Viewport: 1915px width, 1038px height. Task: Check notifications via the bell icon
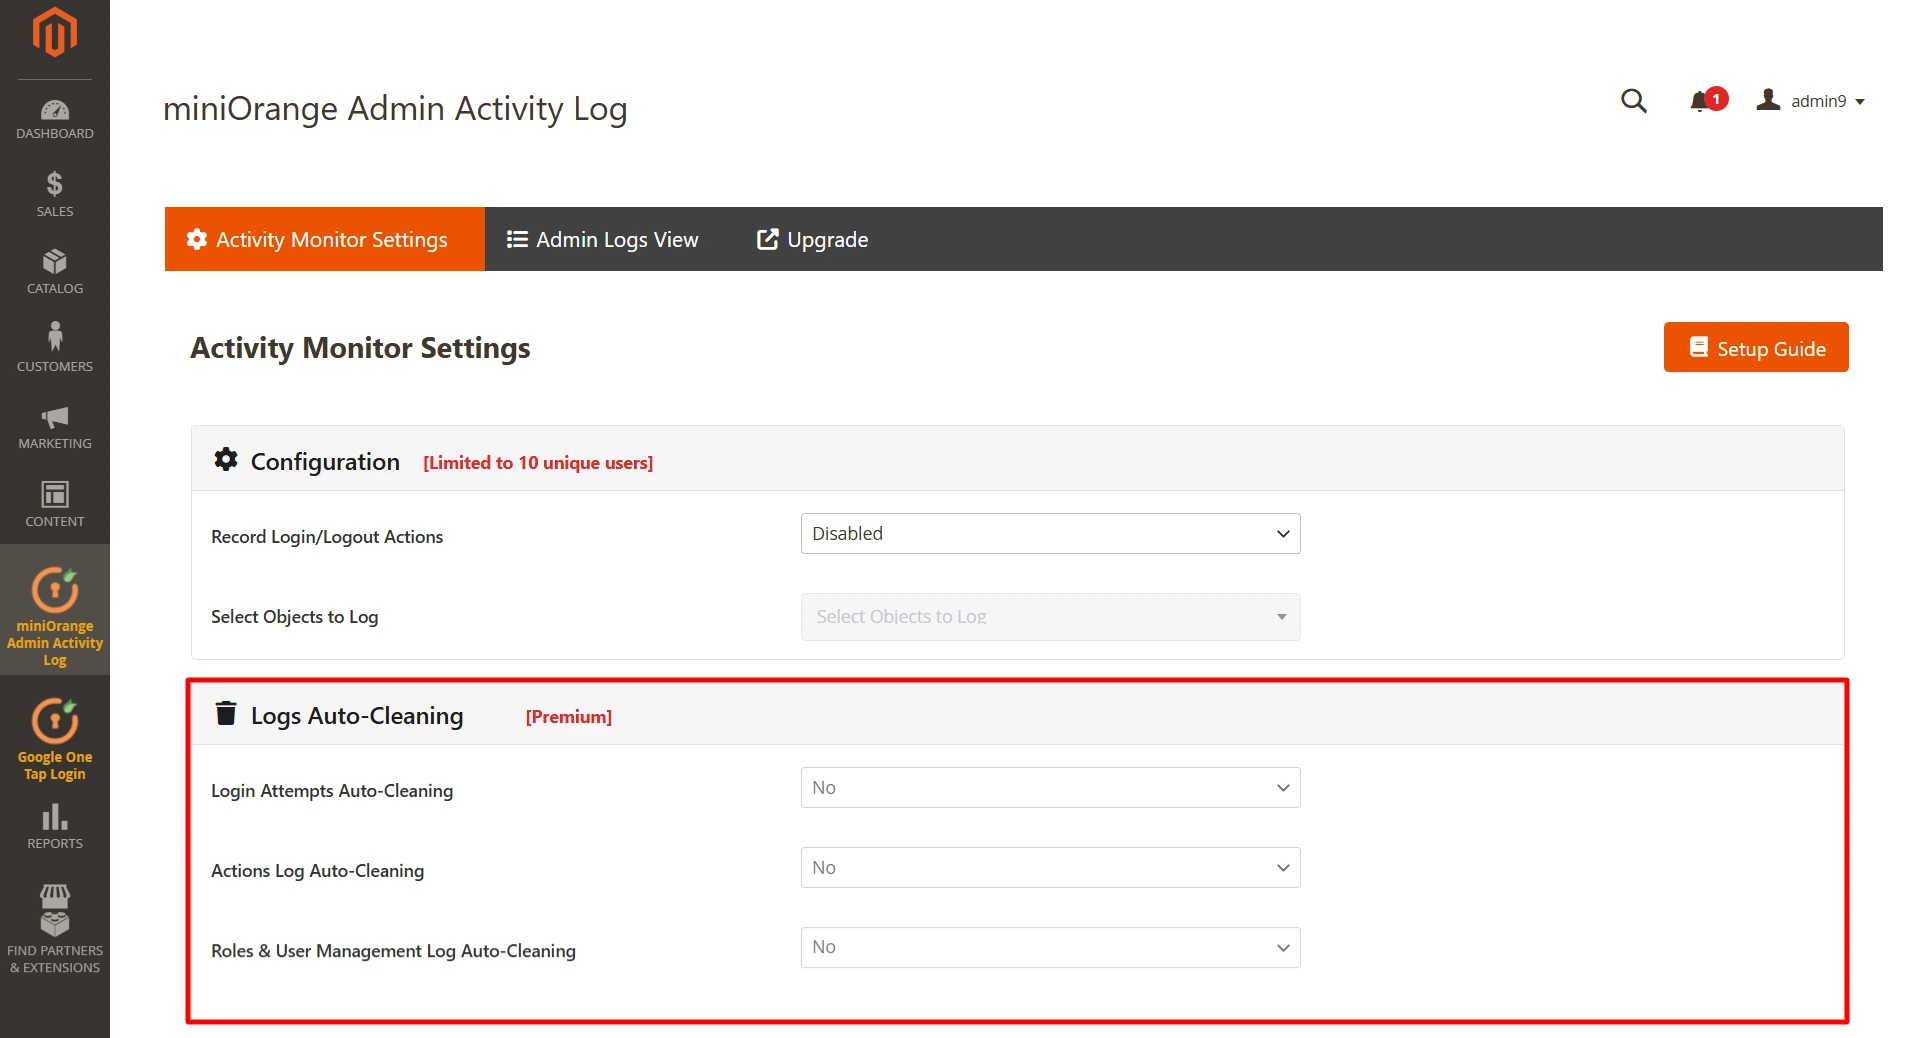click(1700, 101)
